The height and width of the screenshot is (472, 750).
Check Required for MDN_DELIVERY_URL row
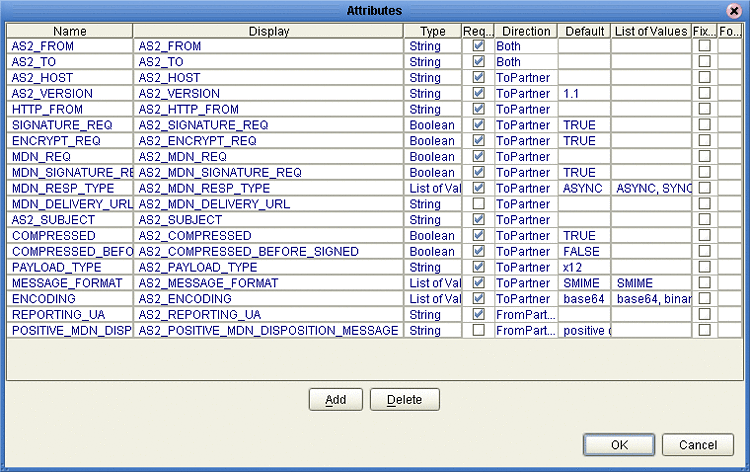(x=478, y=204)
